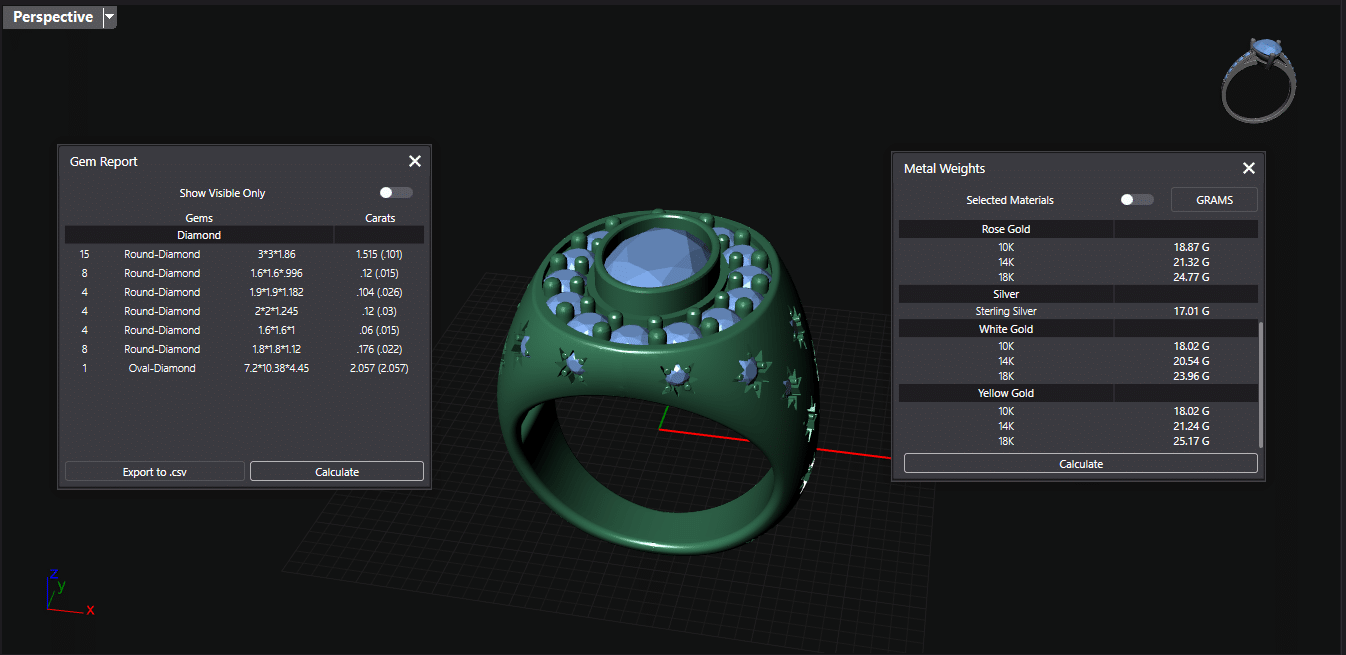Click the XYZ axis gizmo icon
The width and height of the screenshot is (1346, 655).
coord(66,591)
